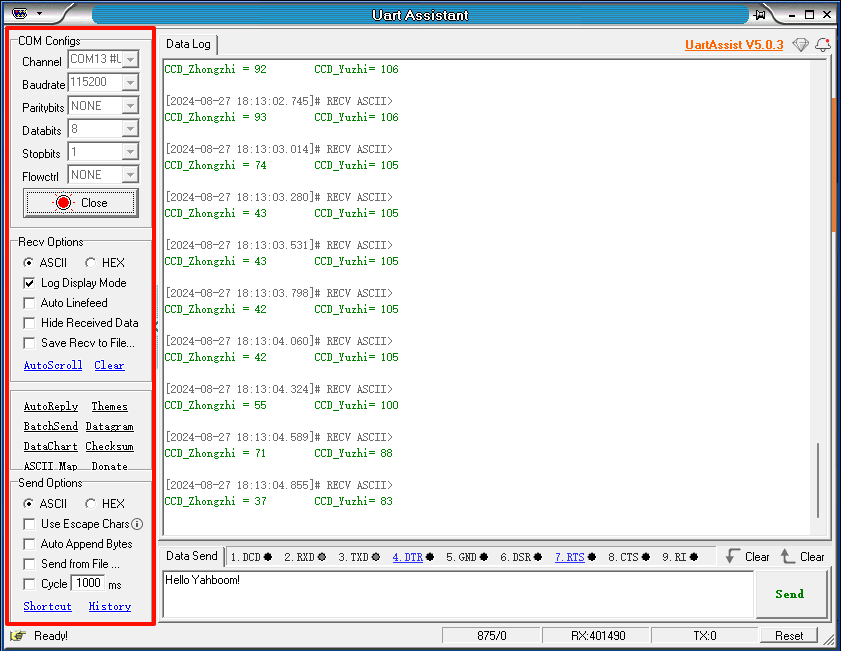Screen dimensions: 841x651
Task: Enable Auto Append Bytes checkbox
Action: 29,544
